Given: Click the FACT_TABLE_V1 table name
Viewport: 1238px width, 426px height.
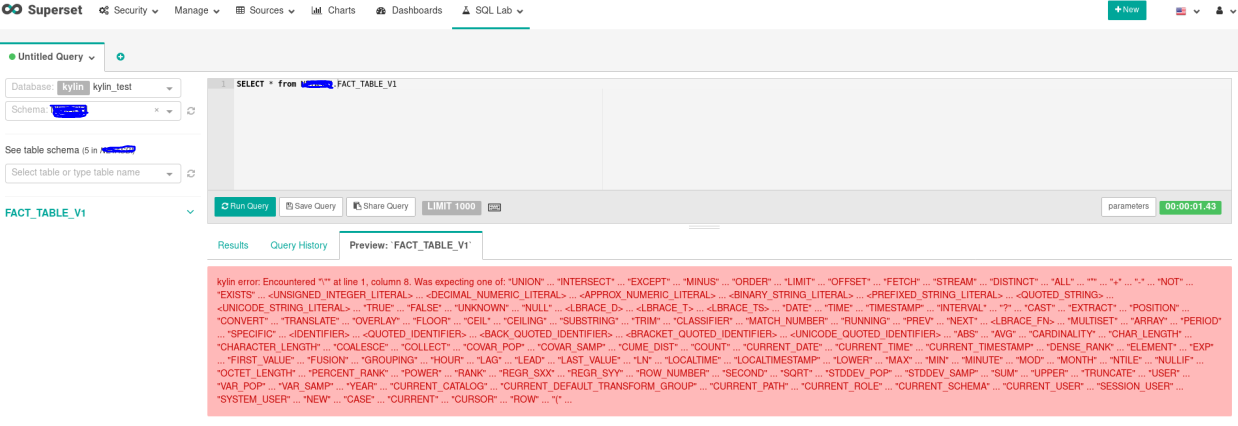Looking at the screenshot, I should click(x=45, y=213).
